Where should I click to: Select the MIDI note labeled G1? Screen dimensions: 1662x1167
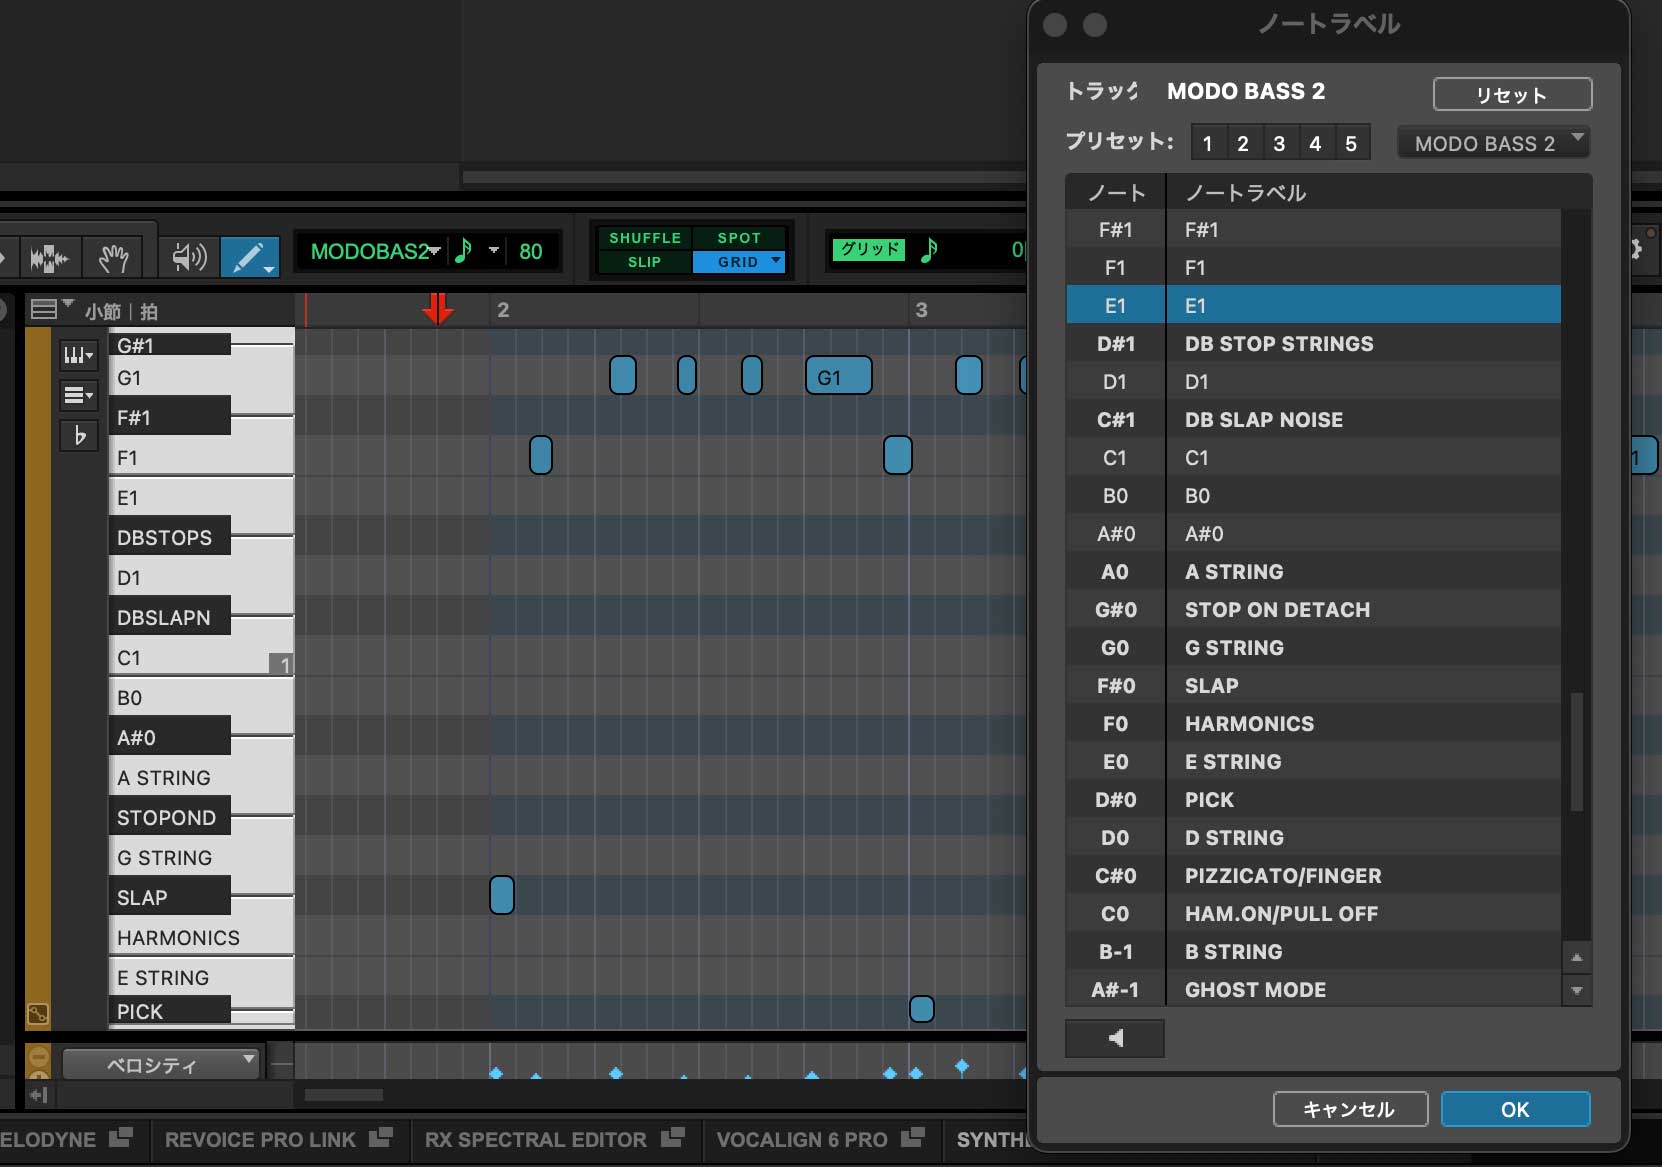coord(838,376)
